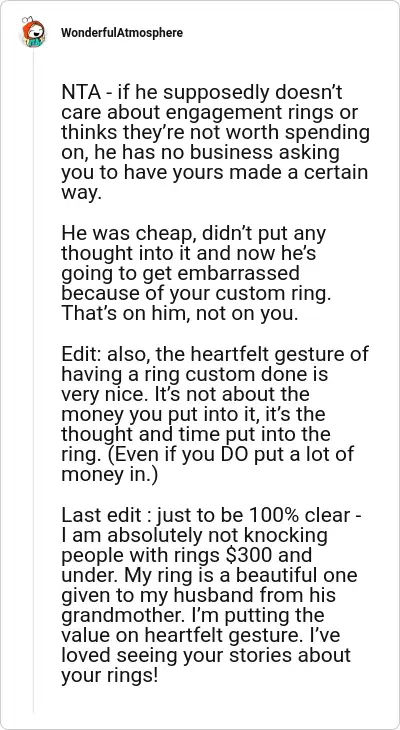Click the 'Edit: also' label
Viewport: 400px width, 730px height.
tap(106, 354)
